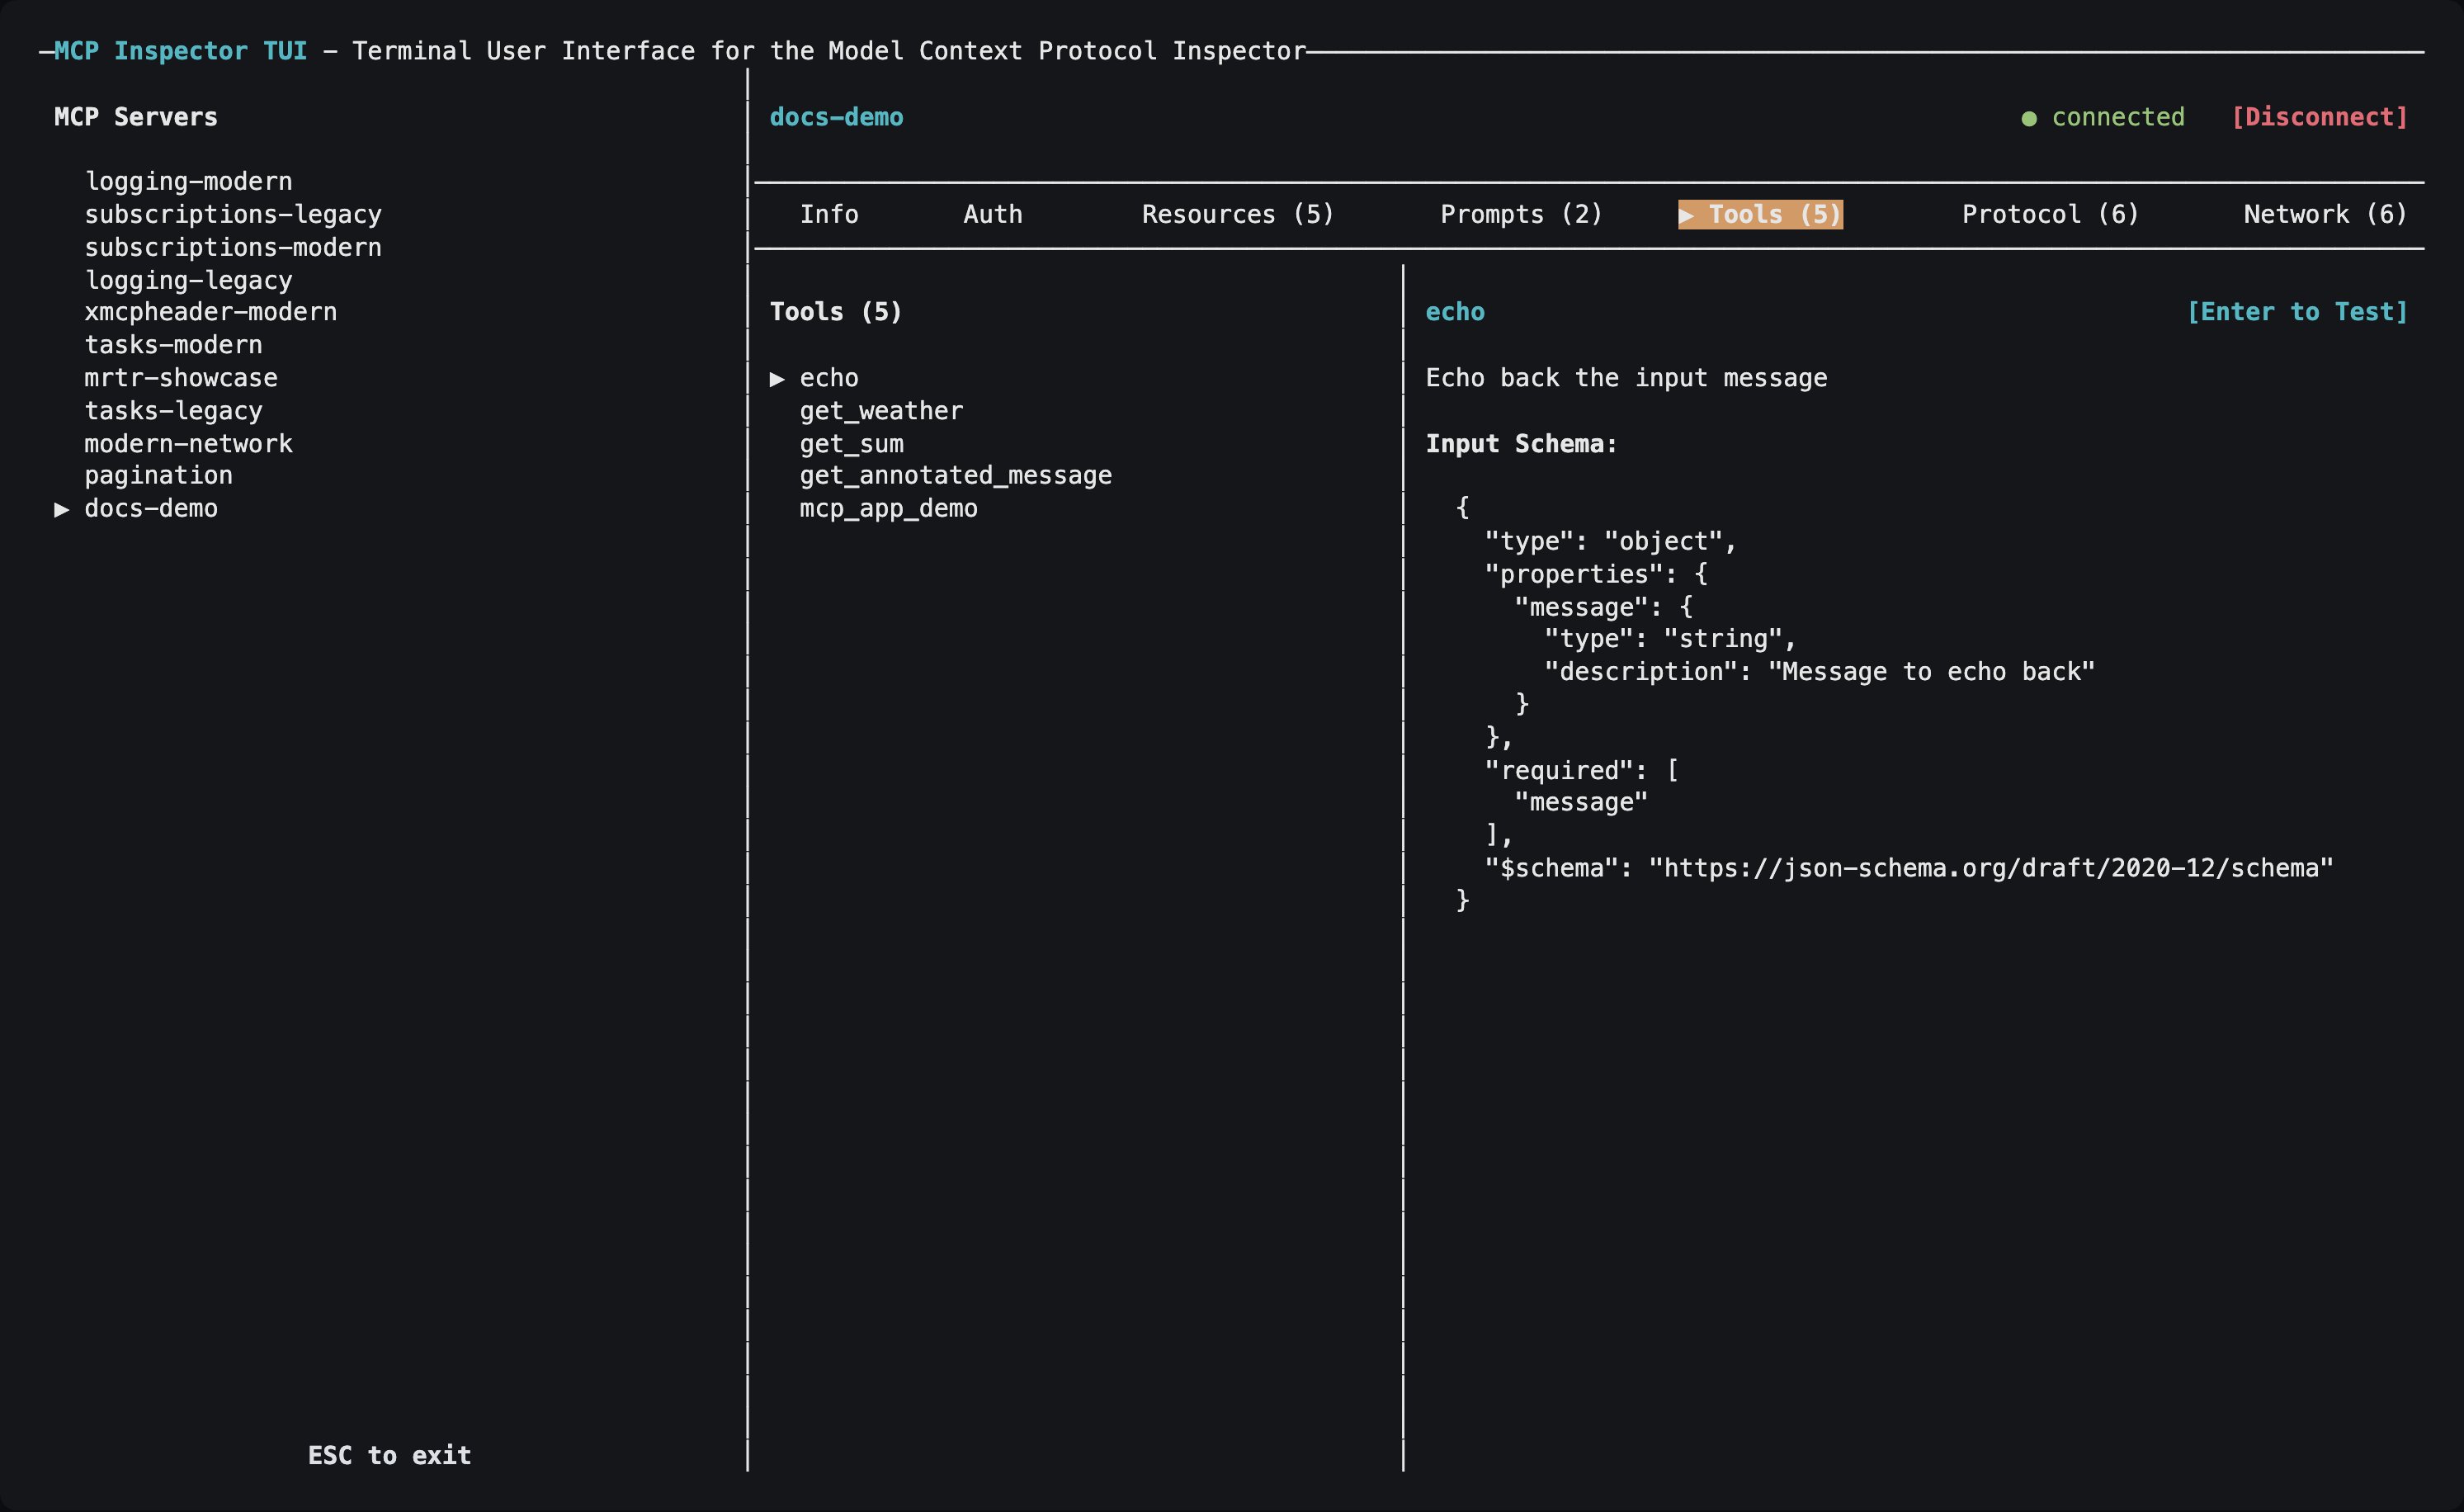Click the $schema URL line

1909,868
